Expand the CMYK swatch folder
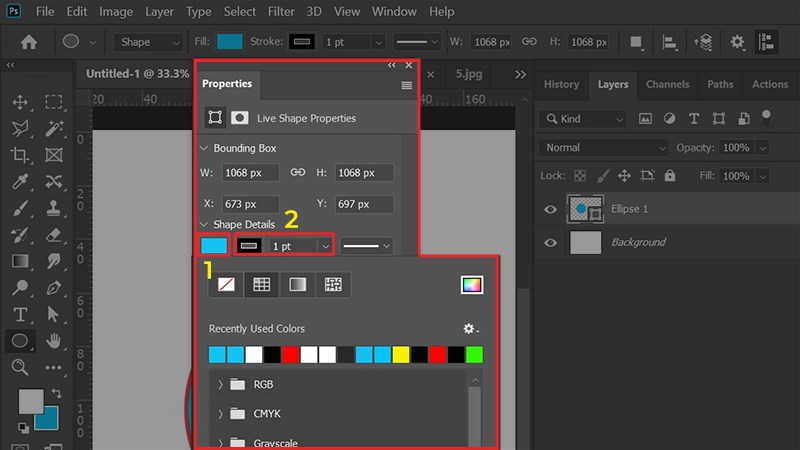The height and width of the screenshot is (450, 800). coord(220,413)
